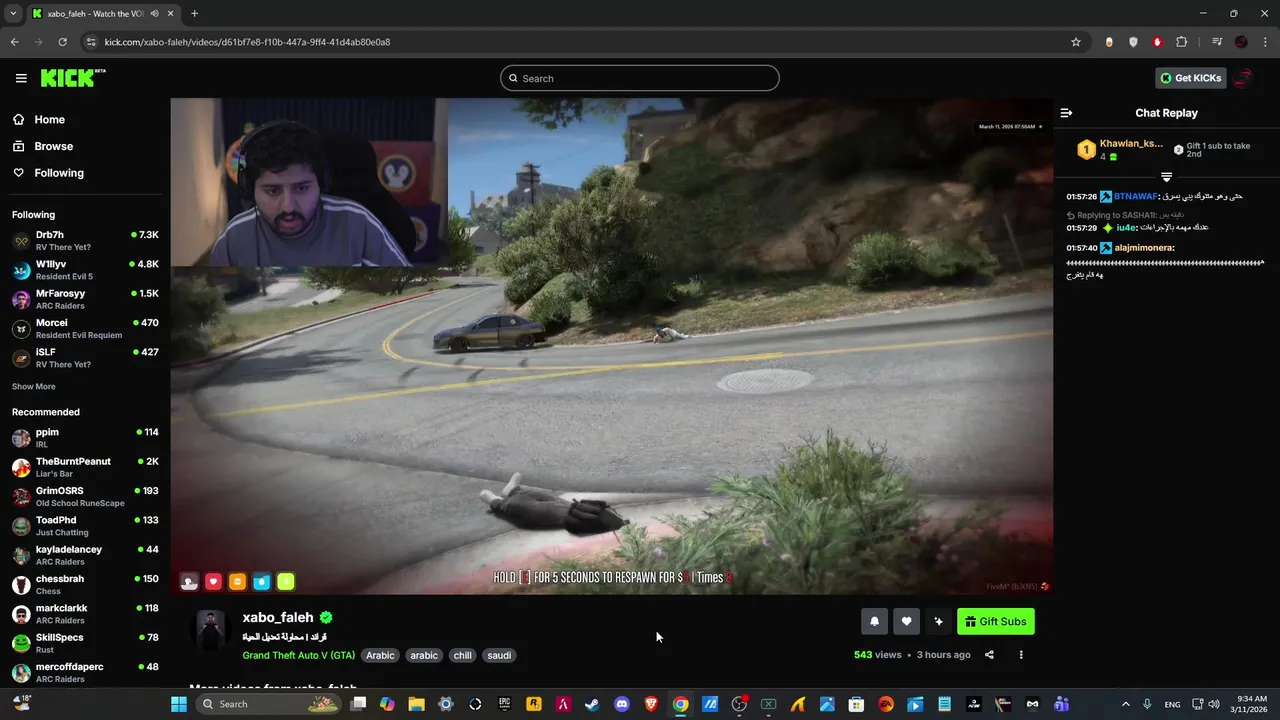Go to Home in the sidebar
The width and height of the screenshot is (1280, 720).
[x=49, y=120]
